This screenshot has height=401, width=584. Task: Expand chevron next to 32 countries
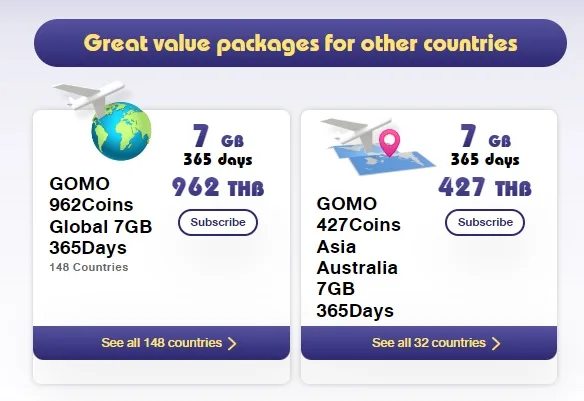(496, 343)
